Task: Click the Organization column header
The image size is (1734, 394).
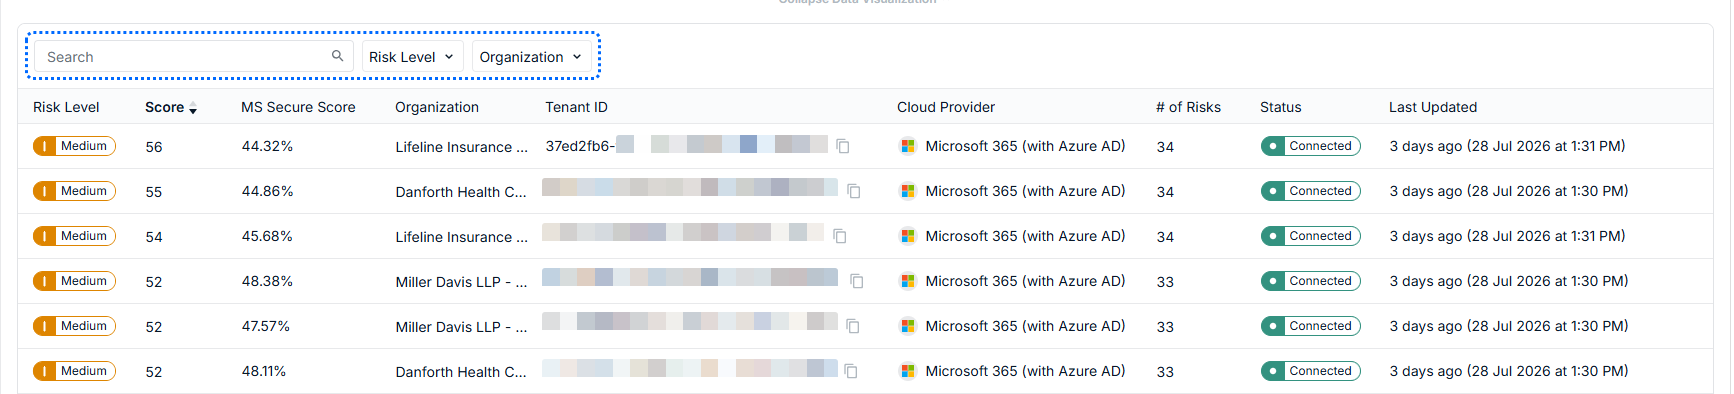Action: (x=437, y=107)
